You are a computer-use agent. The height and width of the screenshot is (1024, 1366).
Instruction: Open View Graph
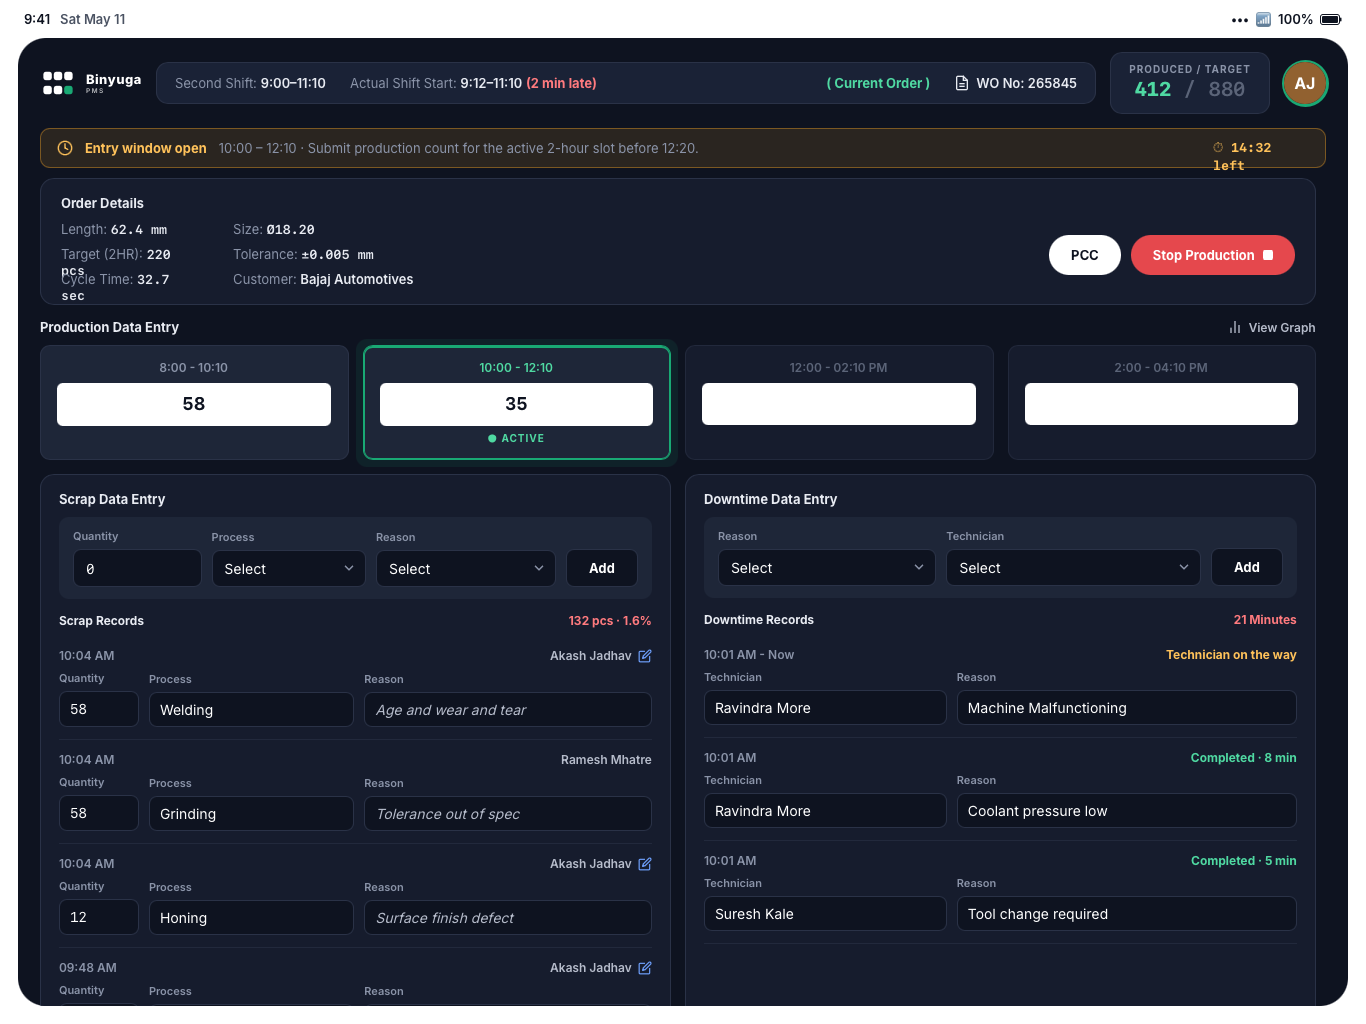tap(1272, 327)
